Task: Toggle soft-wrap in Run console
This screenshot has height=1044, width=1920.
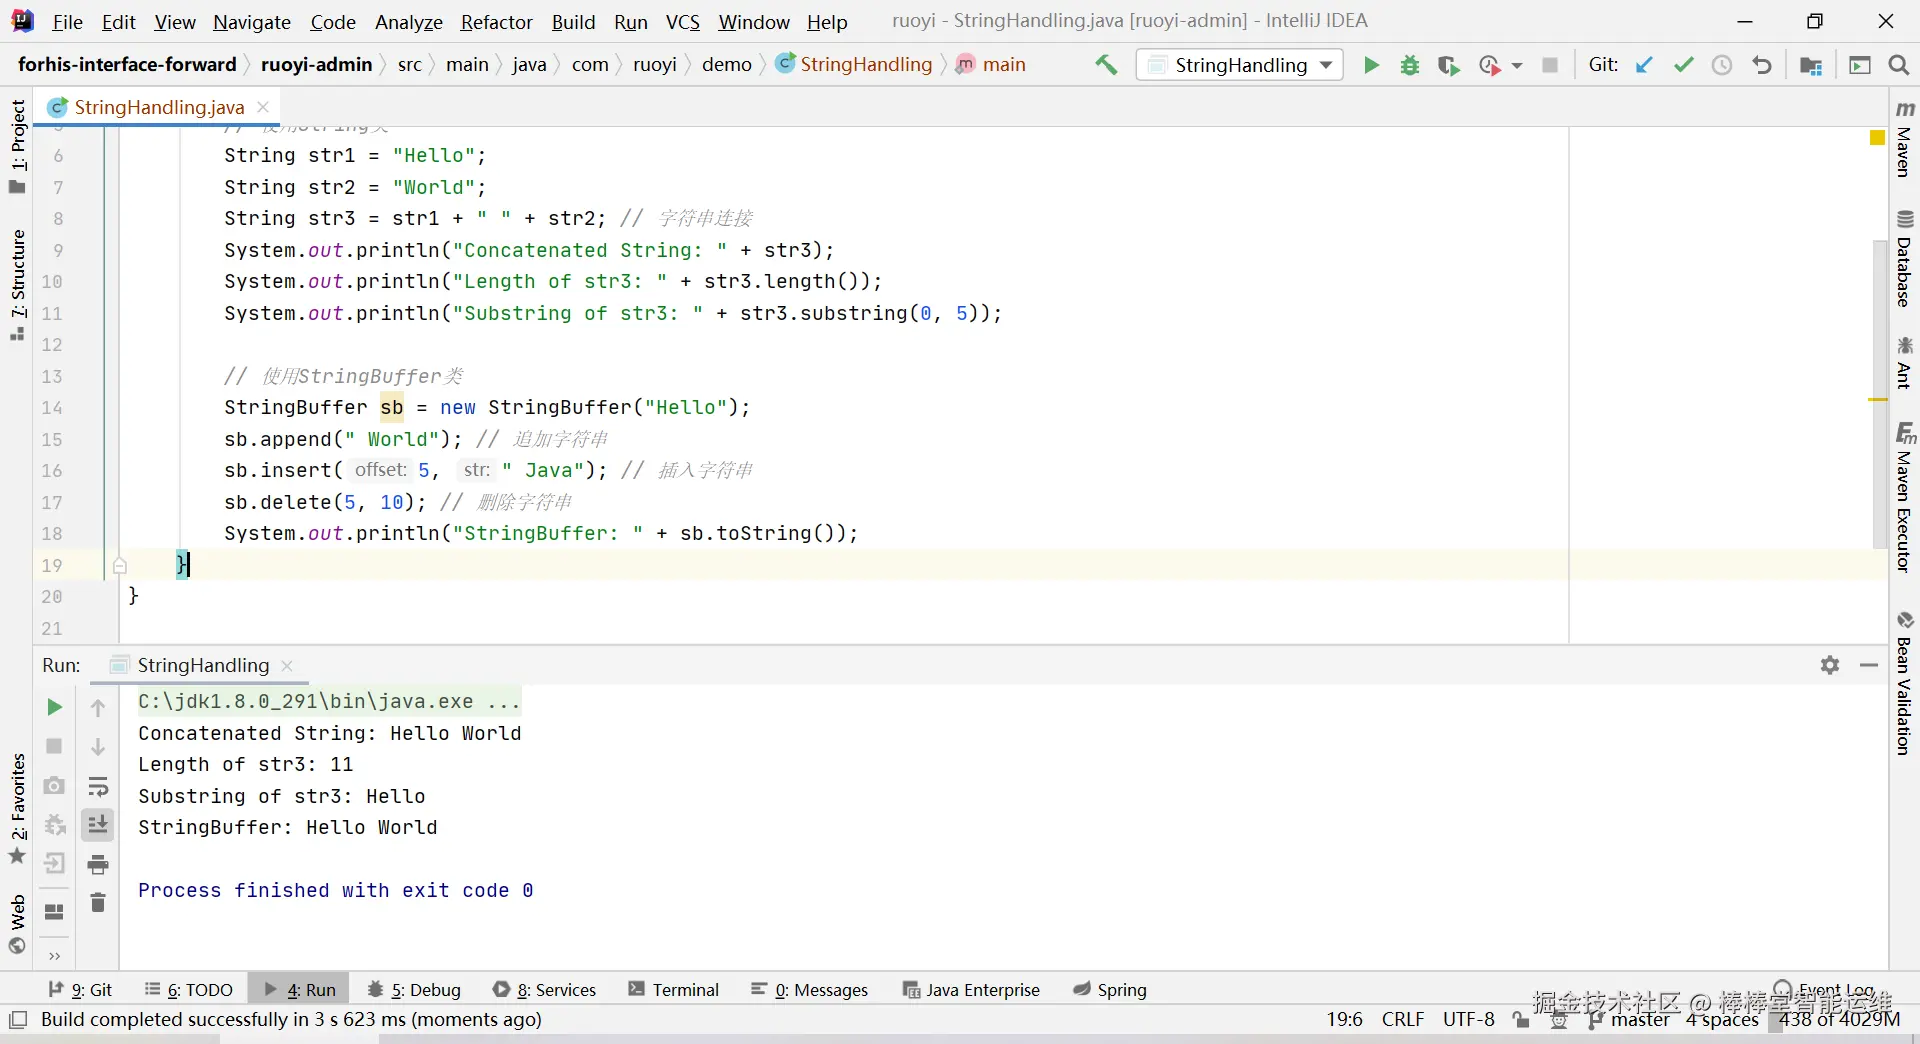Action: (x=98, y=786)
